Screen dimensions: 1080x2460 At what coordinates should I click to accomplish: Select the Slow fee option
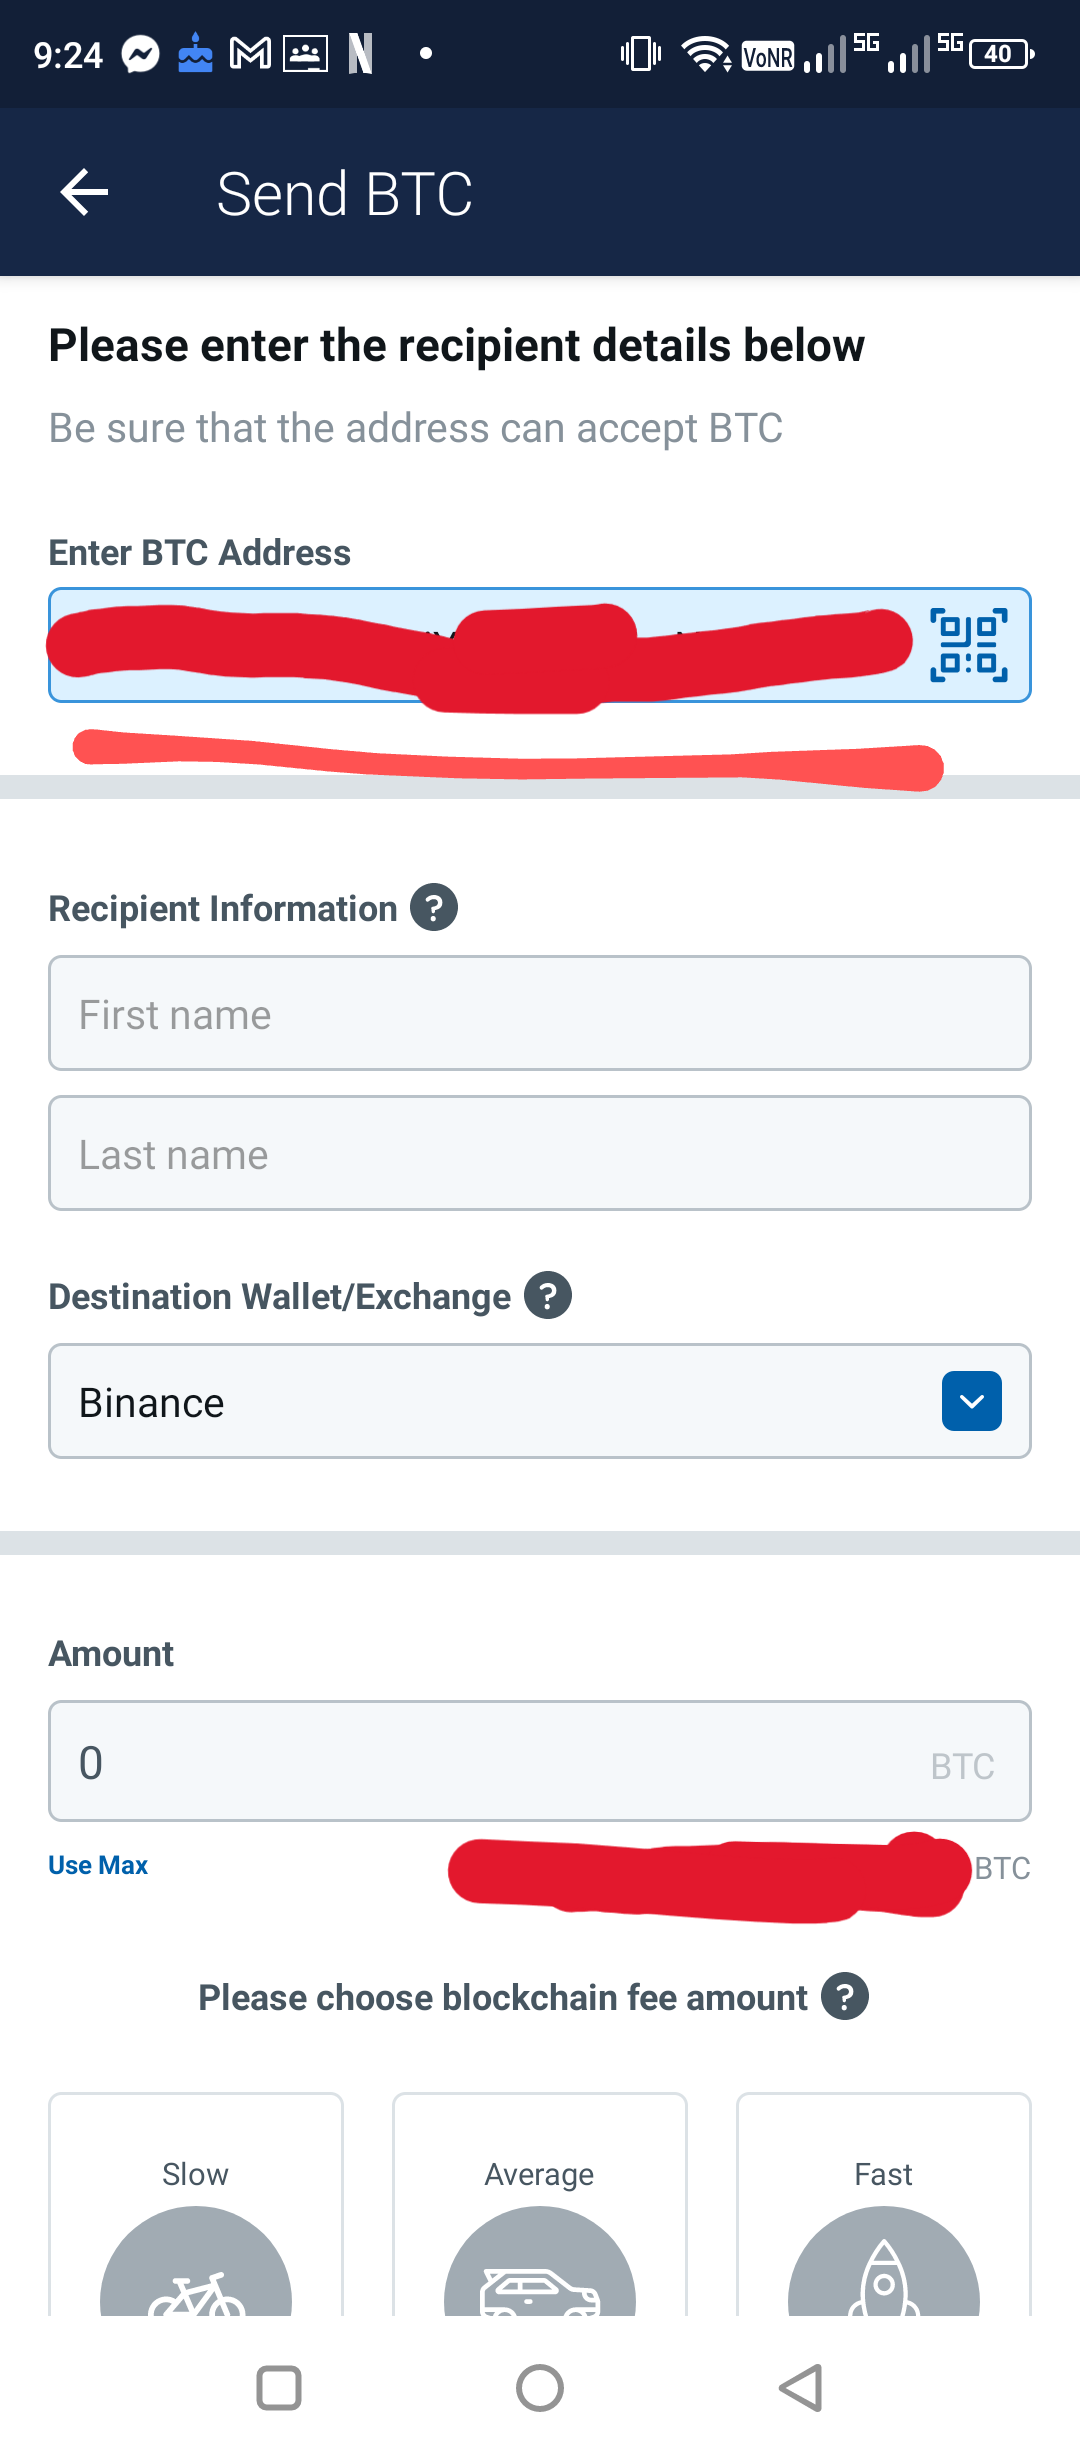coord(196,2204)
